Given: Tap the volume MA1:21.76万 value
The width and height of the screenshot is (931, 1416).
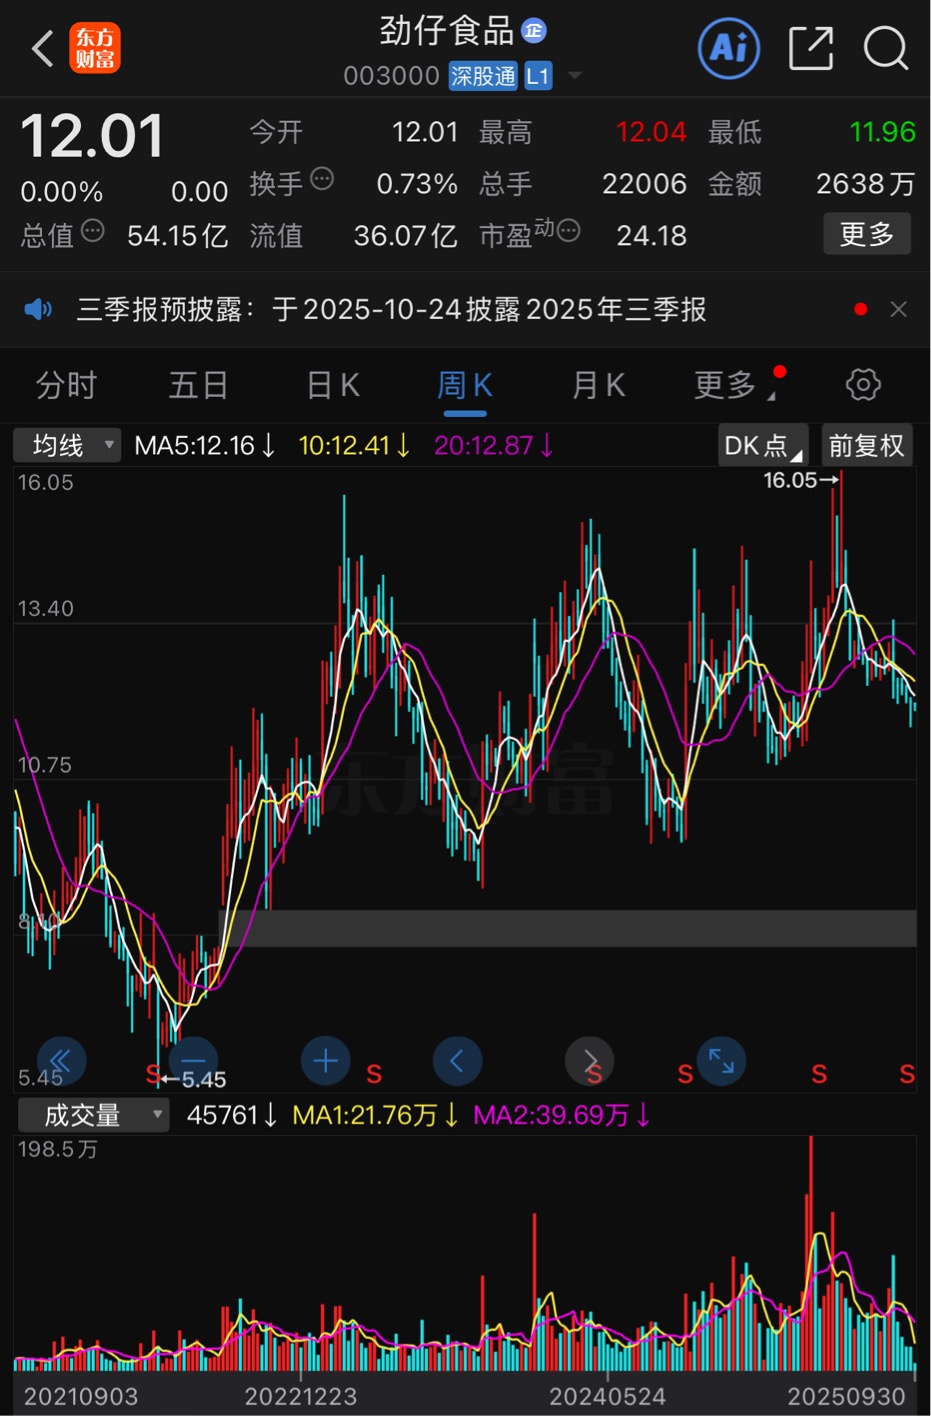Looking at the screenshot, I should pyautogui.click(x=375, y=1115).
